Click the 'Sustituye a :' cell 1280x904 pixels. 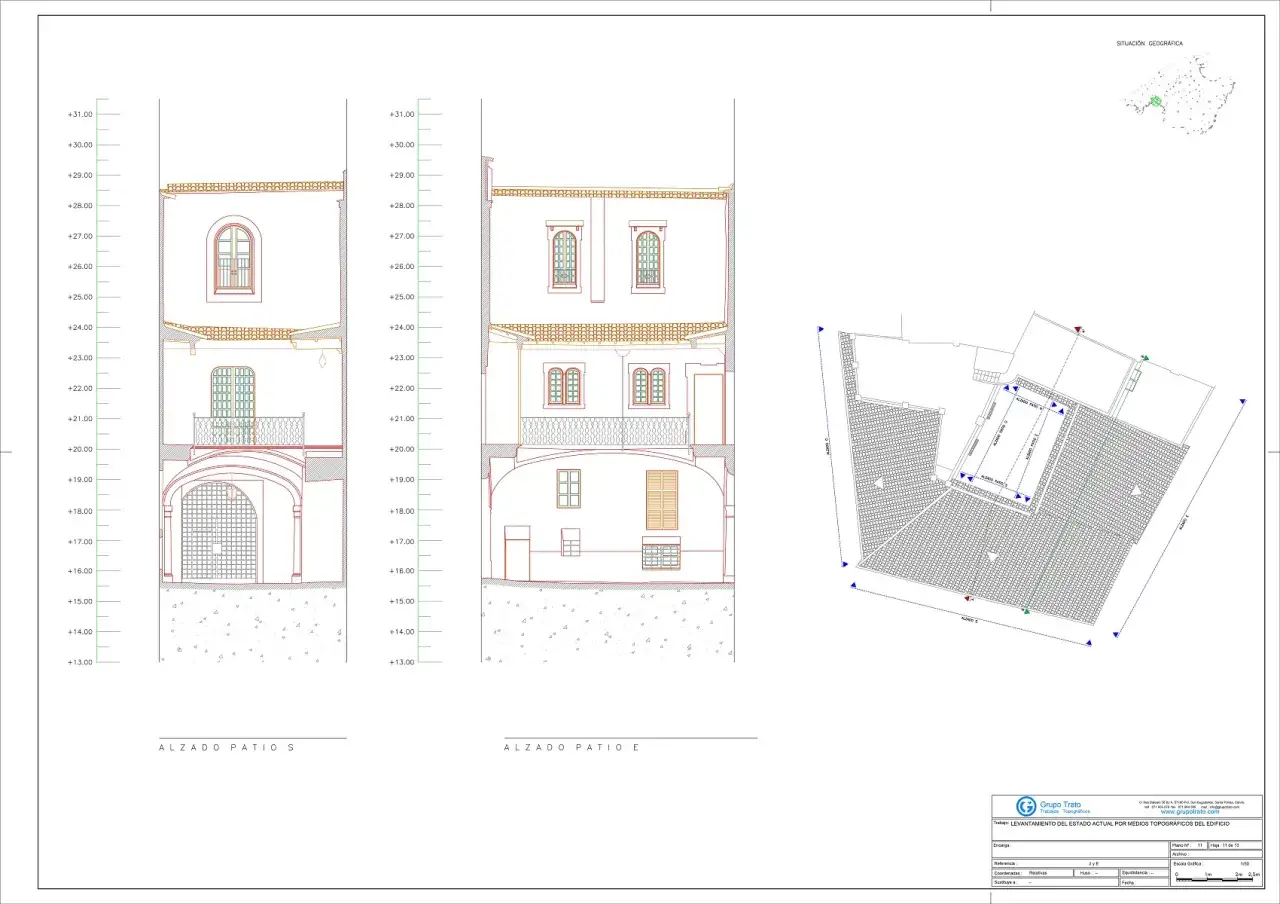(1055, 882)
